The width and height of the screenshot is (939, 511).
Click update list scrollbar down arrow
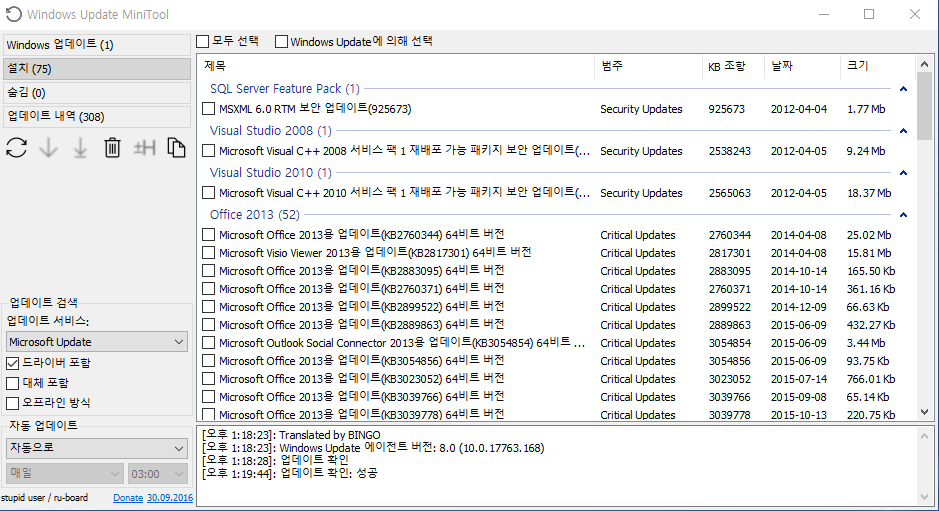click(x=924, y=412)
